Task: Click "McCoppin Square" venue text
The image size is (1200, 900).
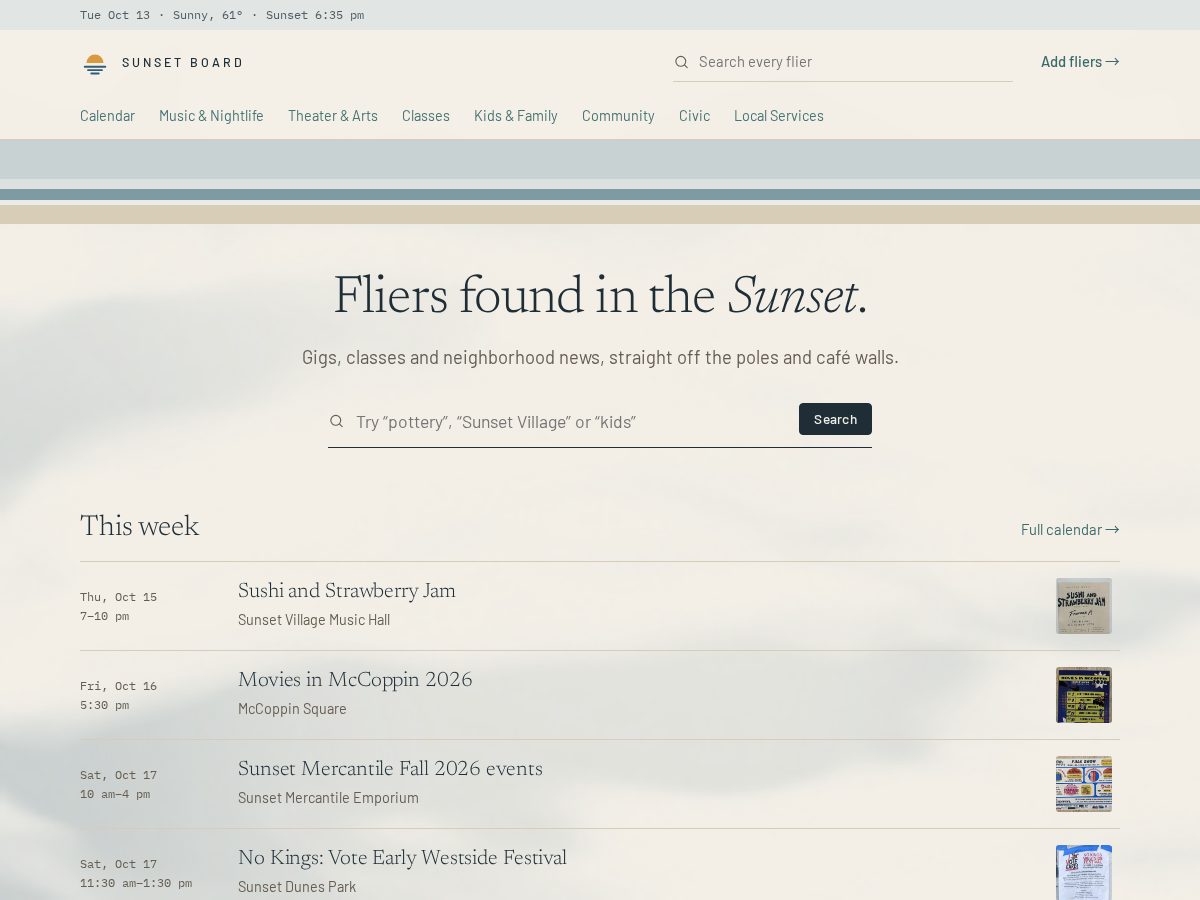Action: [x=292, y=709]
